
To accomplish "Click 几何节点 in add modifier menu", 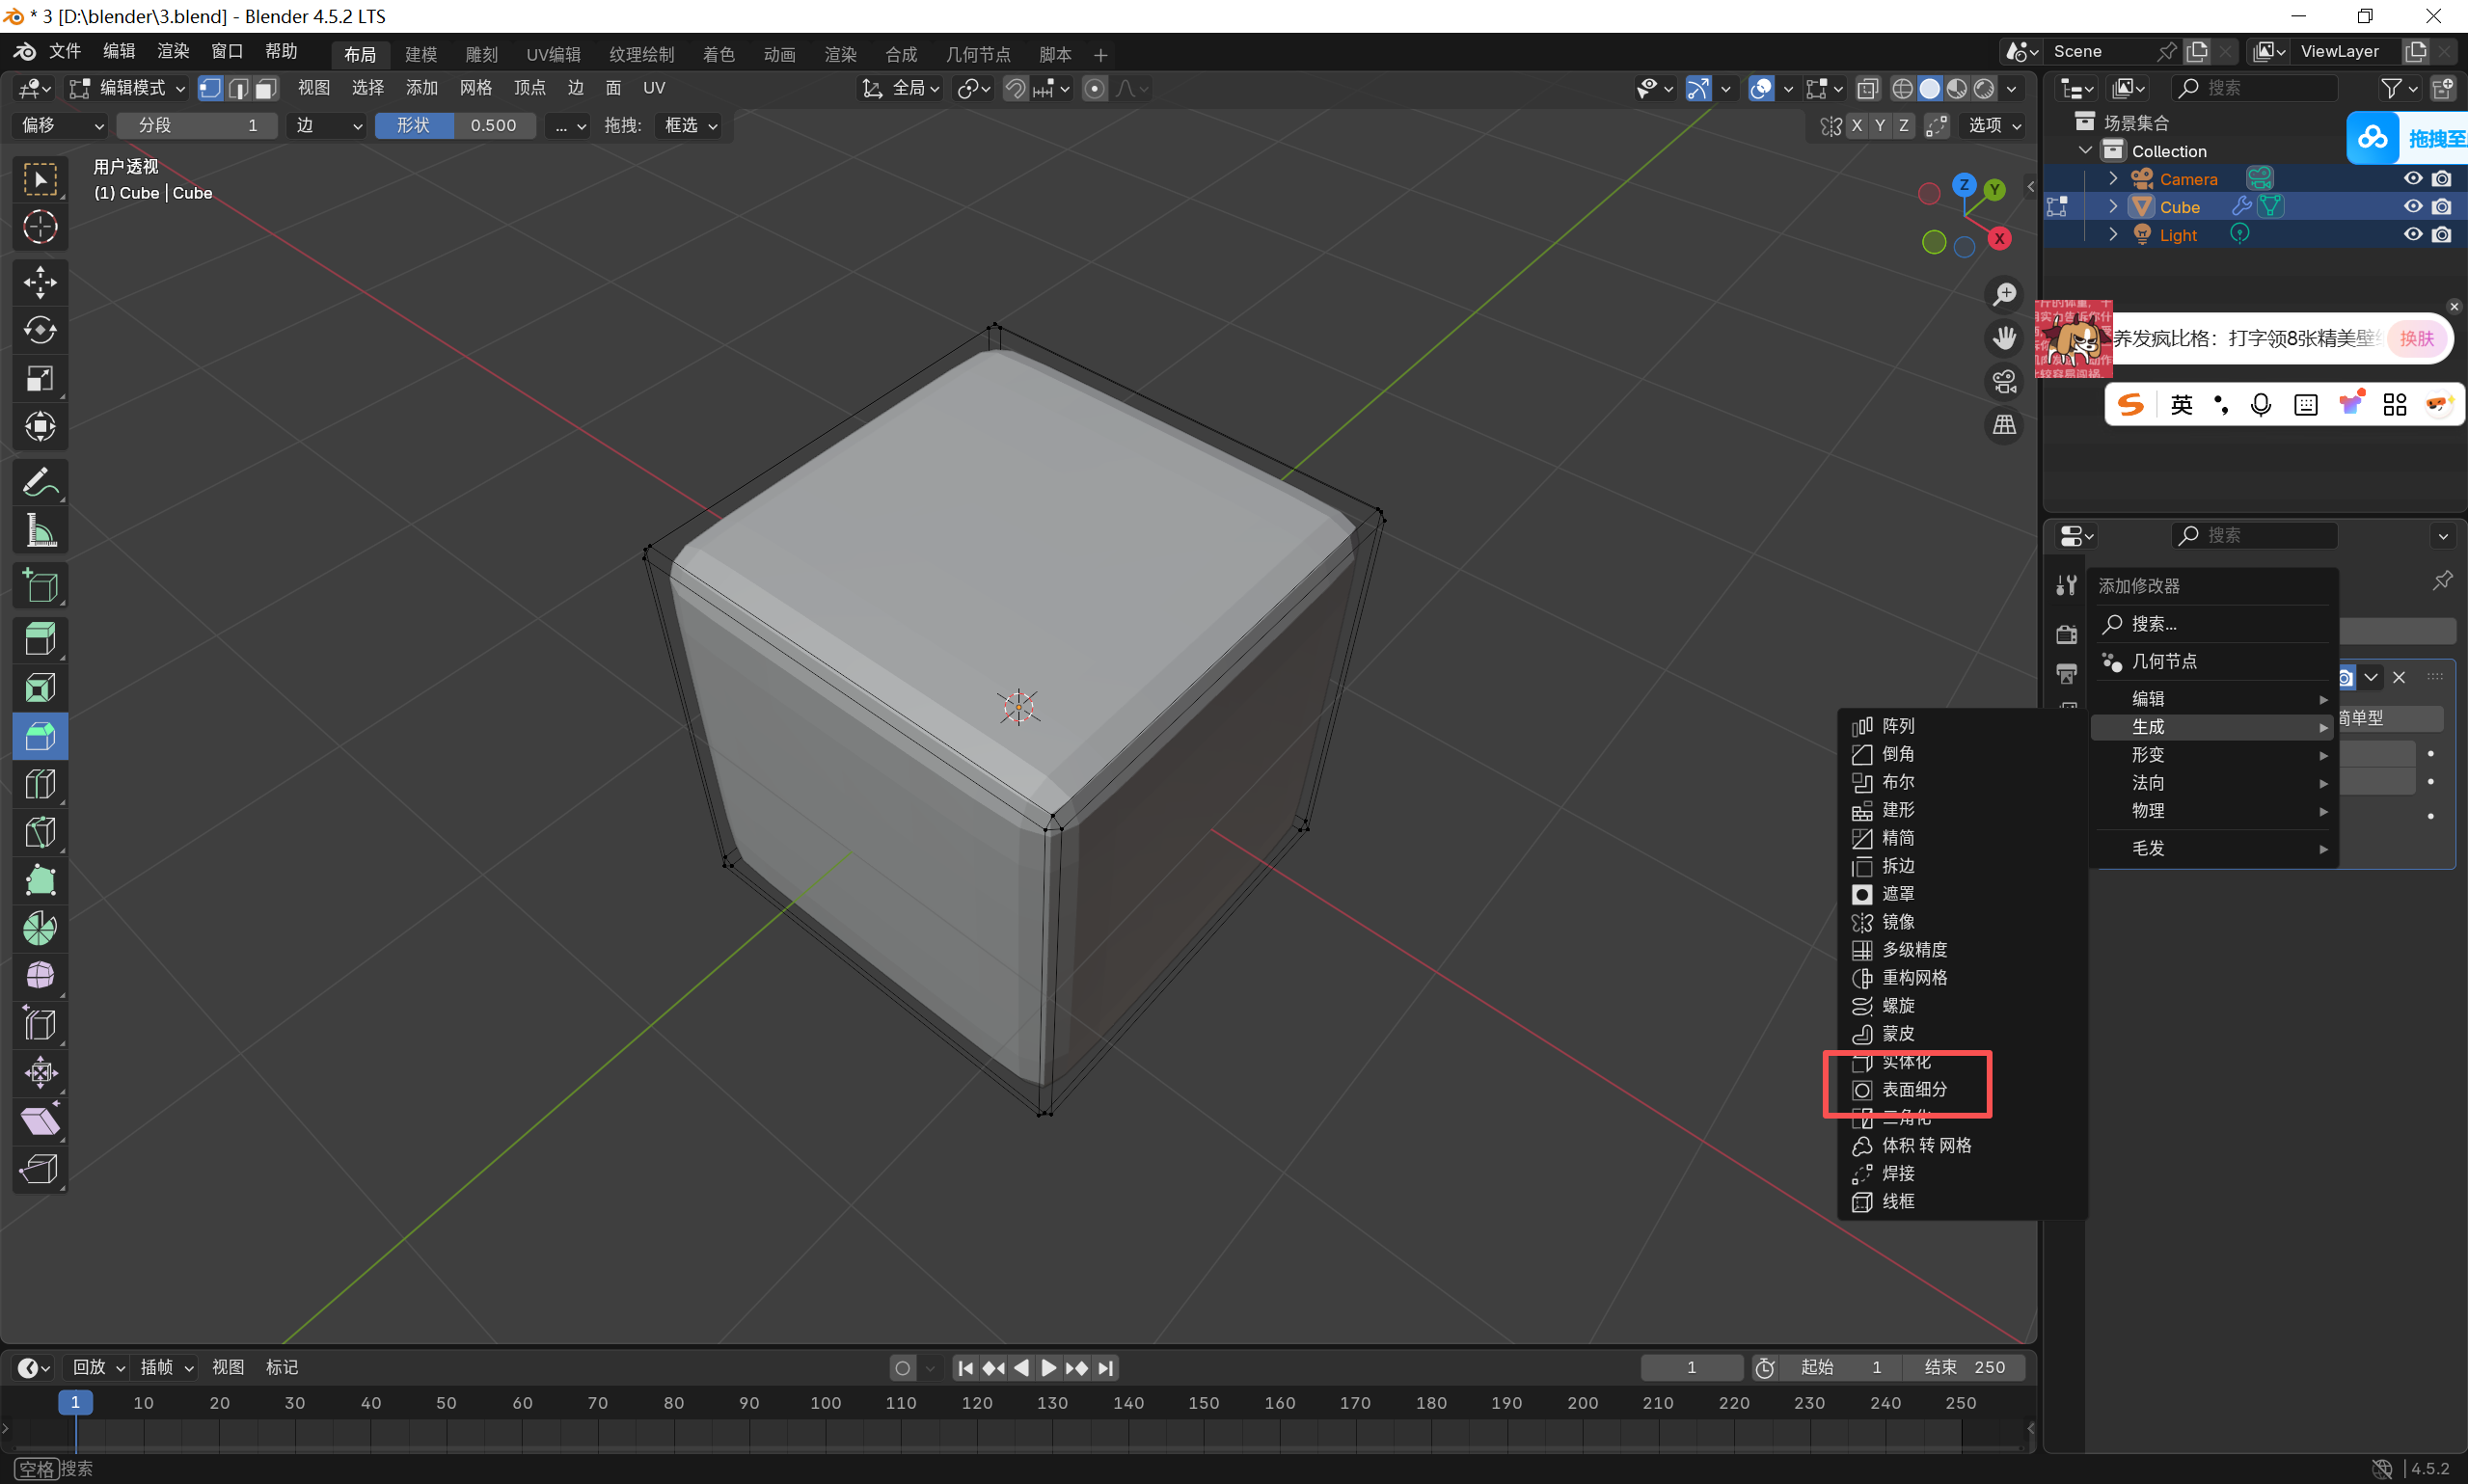I will click(2163, 661).
